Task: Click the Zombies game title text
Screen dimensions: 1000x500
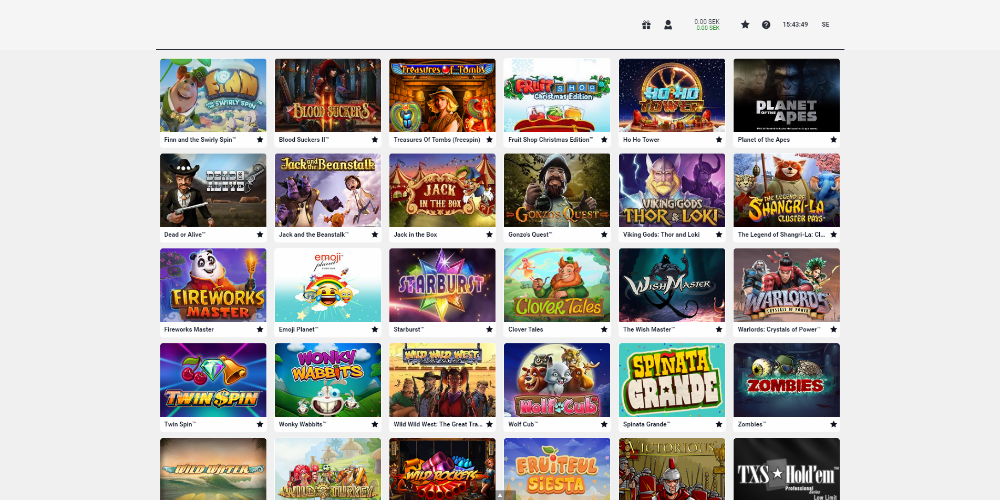Action: click(752, 424)
